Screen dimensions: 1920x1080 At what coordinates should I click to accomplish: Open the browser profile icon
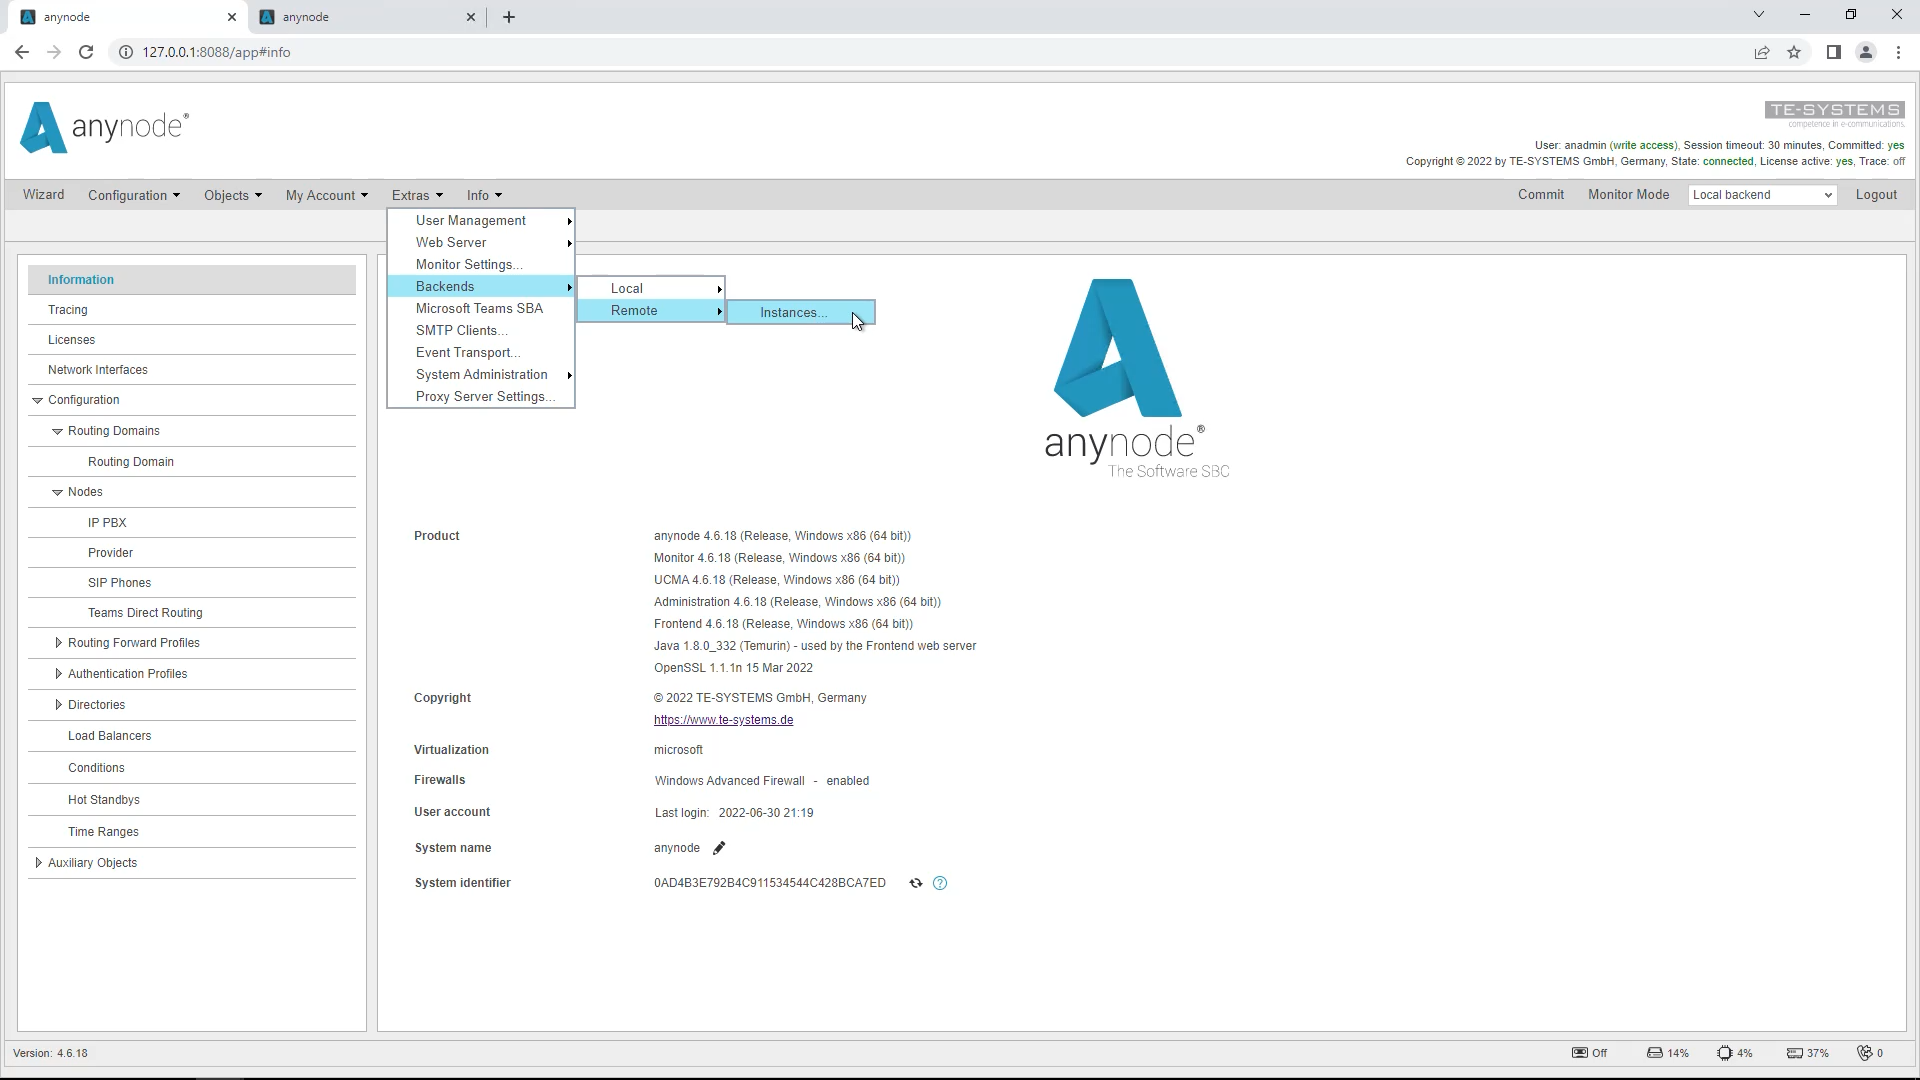(x=1865, y=52)
